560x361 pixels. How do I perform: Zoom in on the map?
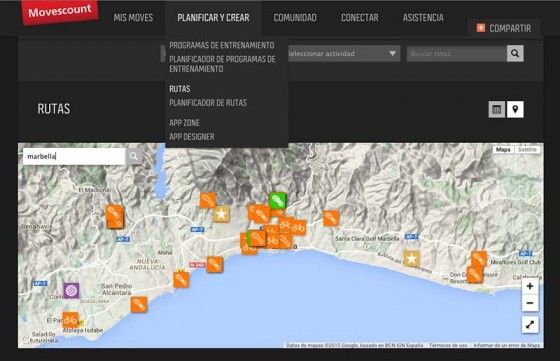[530, 286]
